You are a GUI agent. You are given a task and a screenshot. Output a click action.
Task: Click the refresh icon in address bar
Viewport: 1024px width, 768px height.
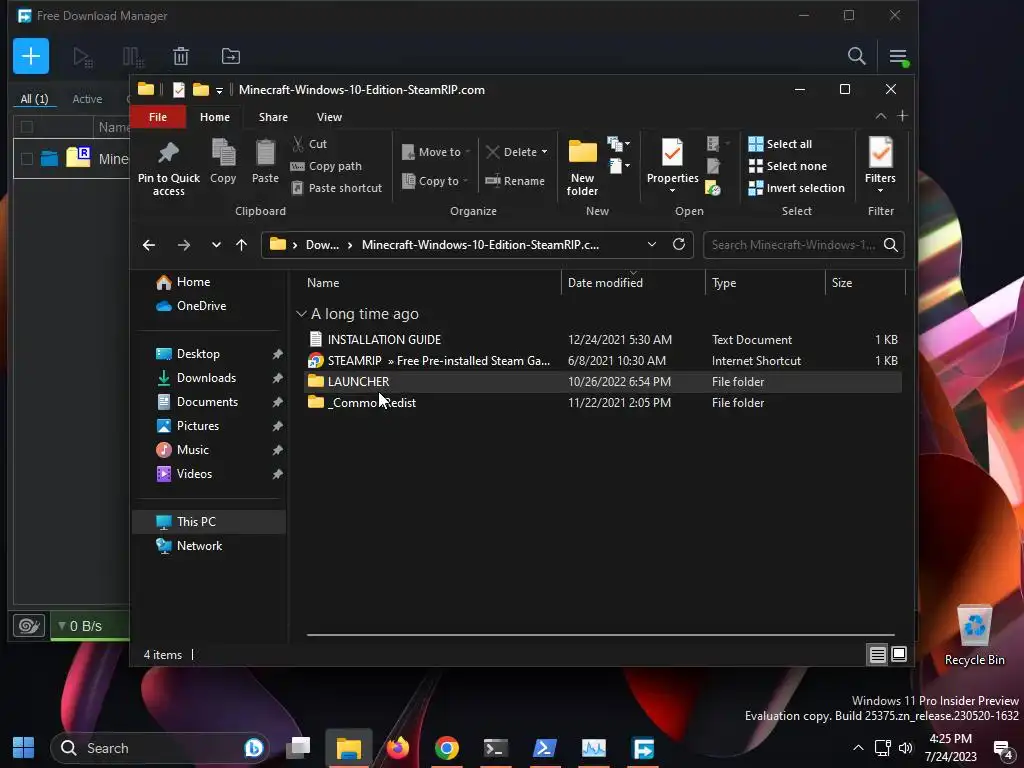(679, 244)
